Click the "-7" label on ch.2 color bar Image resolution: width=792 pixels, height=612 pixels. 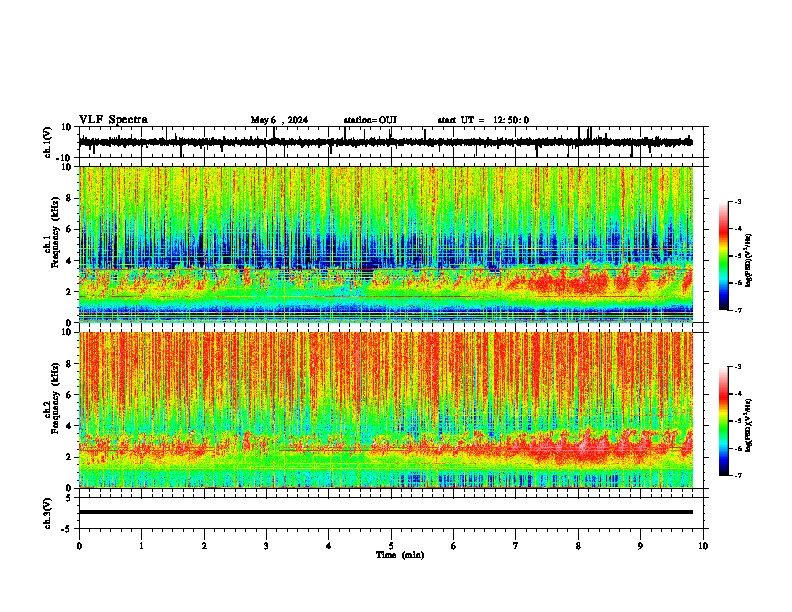coord(737,475)
